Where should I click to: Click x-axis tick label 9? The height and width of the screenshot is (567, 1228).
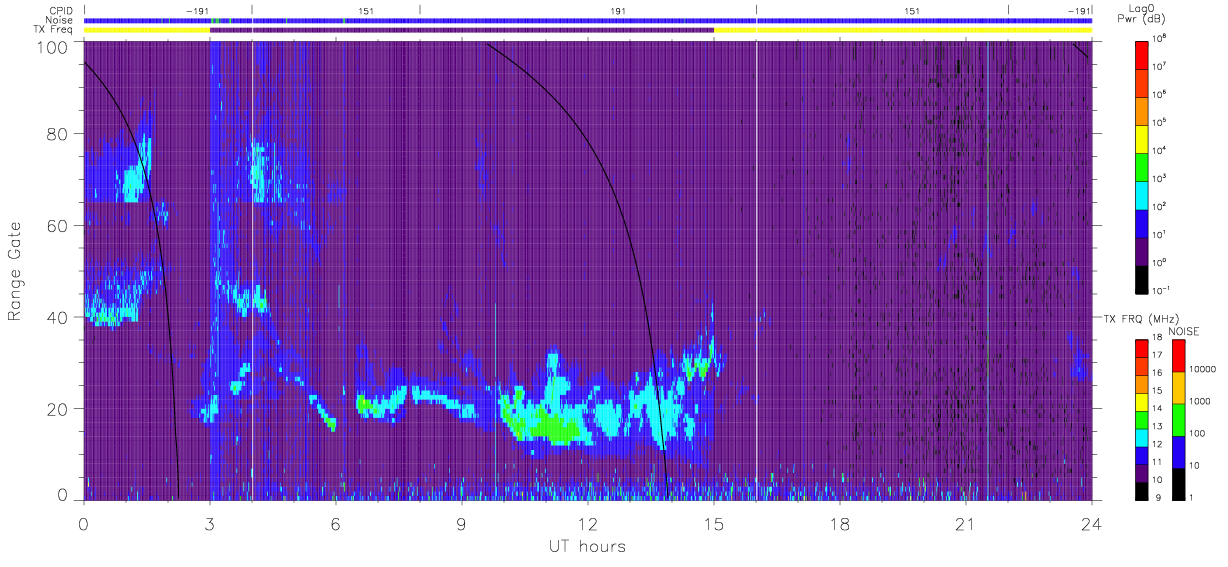click(461, 523)
